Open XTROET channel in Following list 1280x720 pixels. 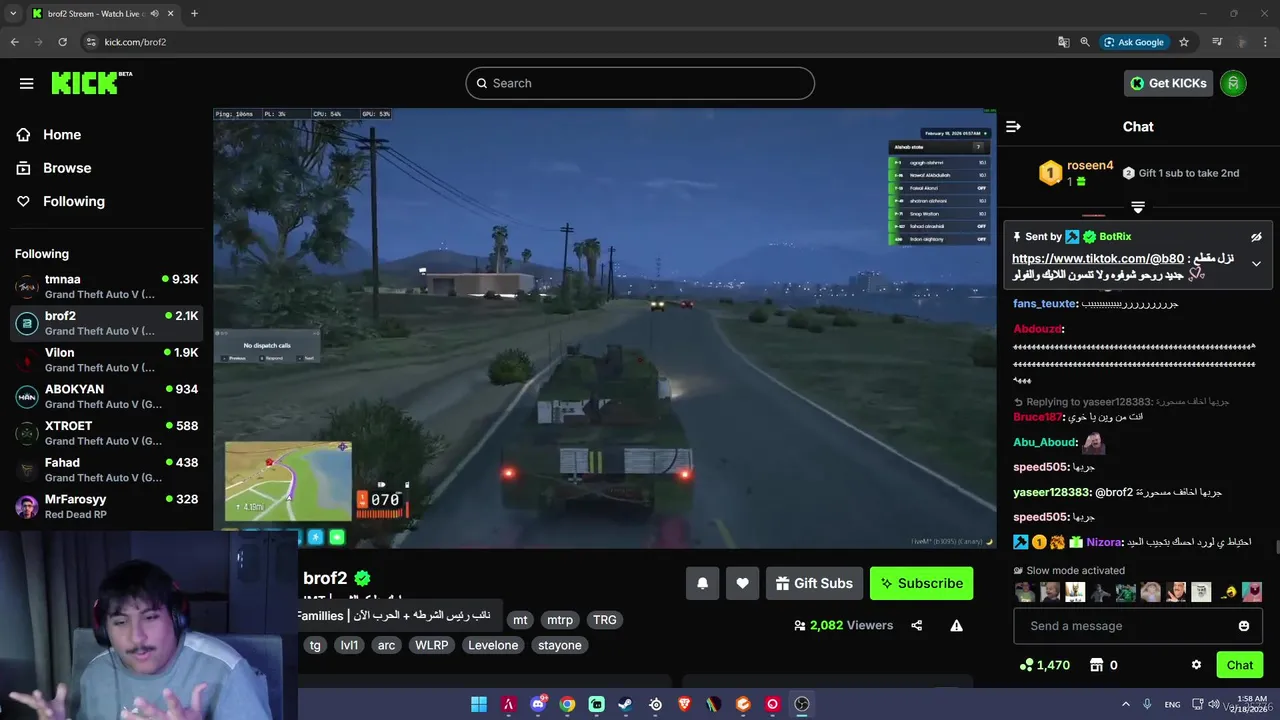[106, 433]
